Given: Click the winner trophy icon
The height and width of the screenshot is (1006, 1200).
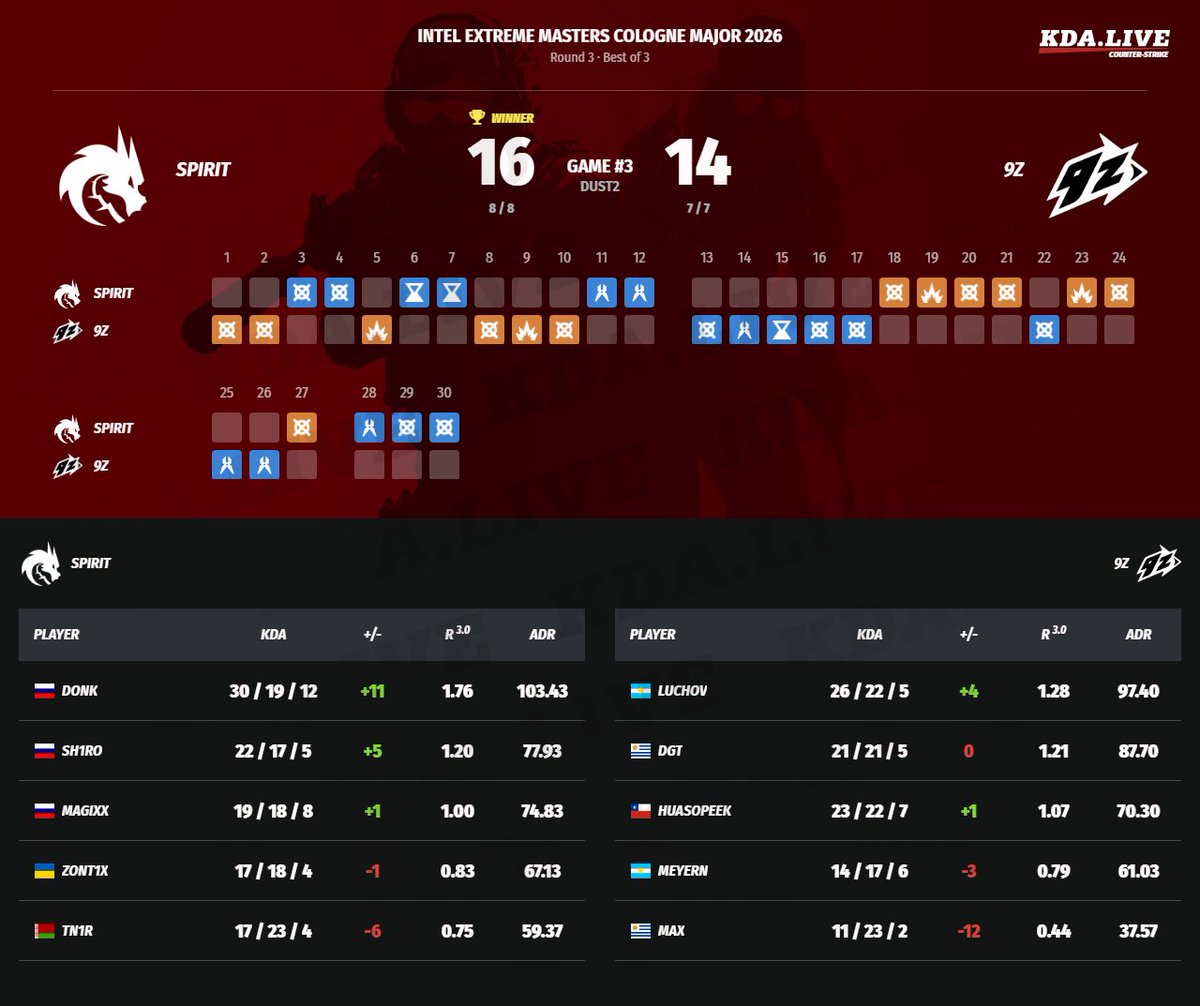Looking at the screenshot, I should click(x=477, y=118).
